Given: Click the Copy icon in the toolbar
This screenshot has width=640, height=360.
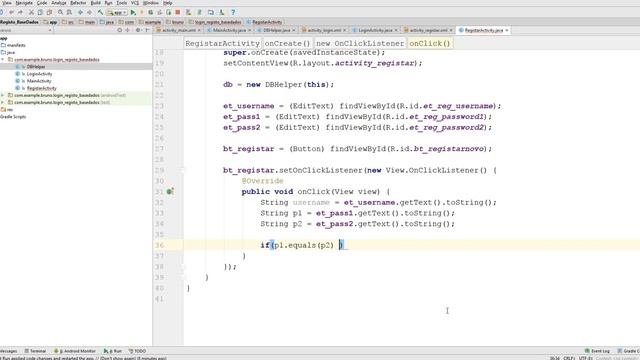Looking at the screenshot, I should pos(40,13).
